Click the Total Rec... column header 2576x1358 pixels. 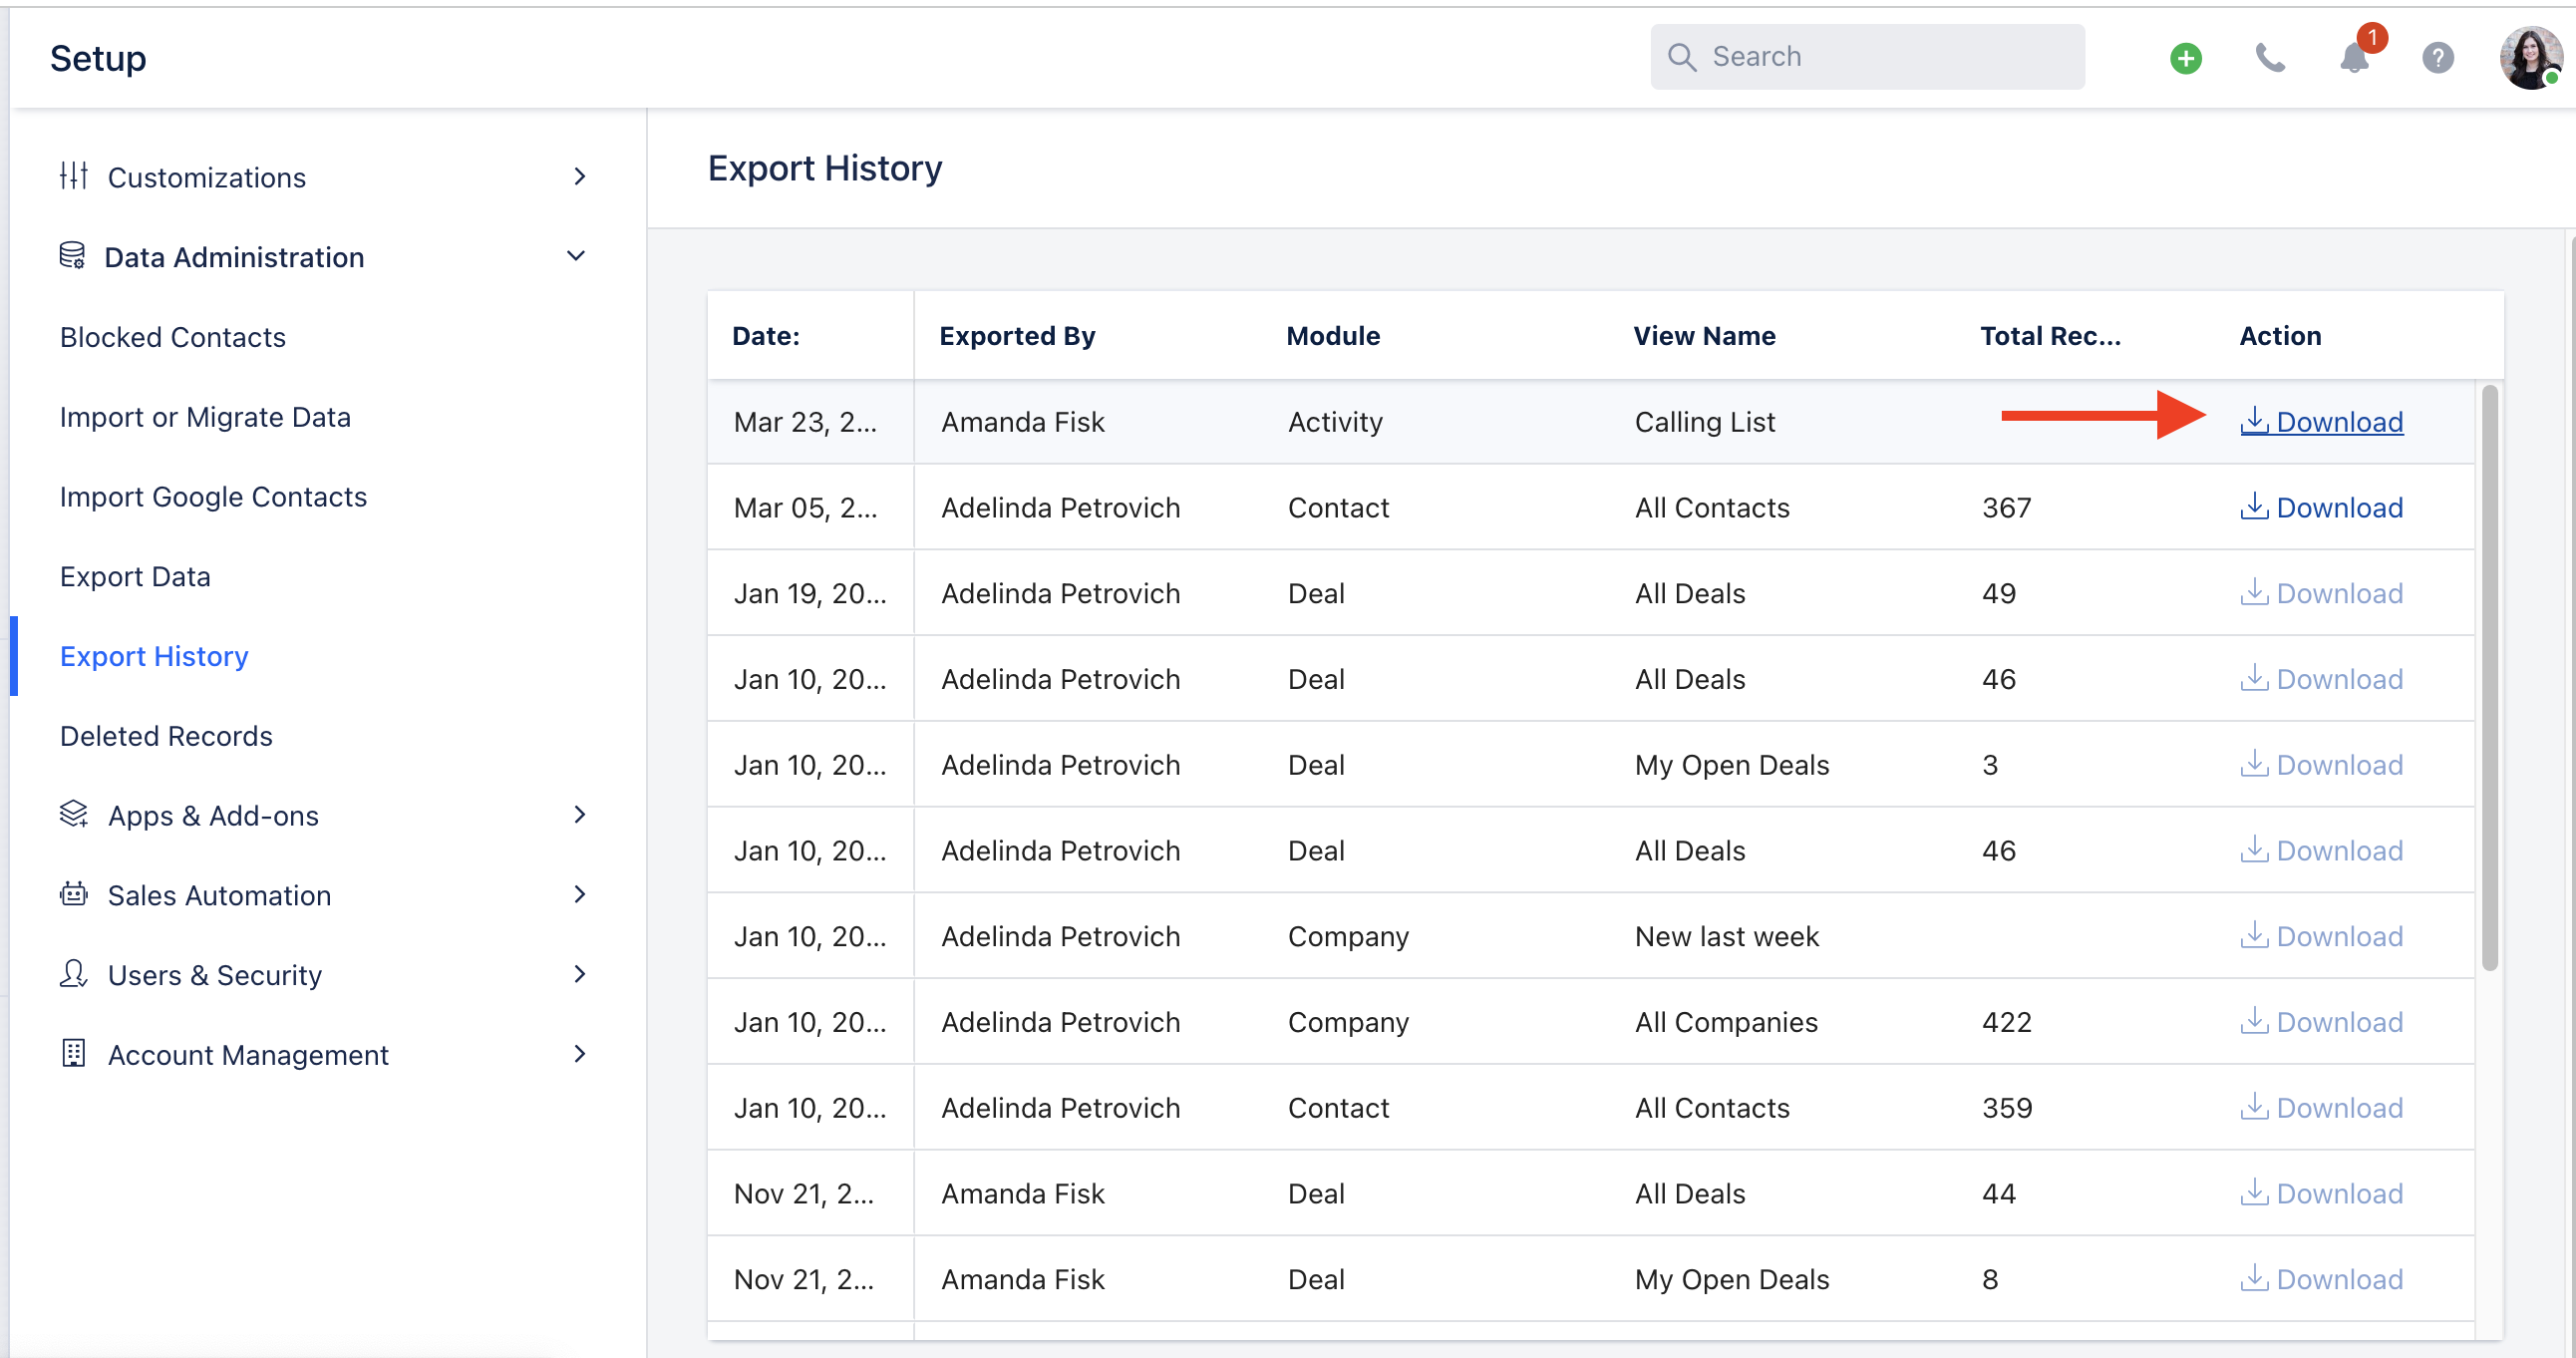(x=2050, y=336)
